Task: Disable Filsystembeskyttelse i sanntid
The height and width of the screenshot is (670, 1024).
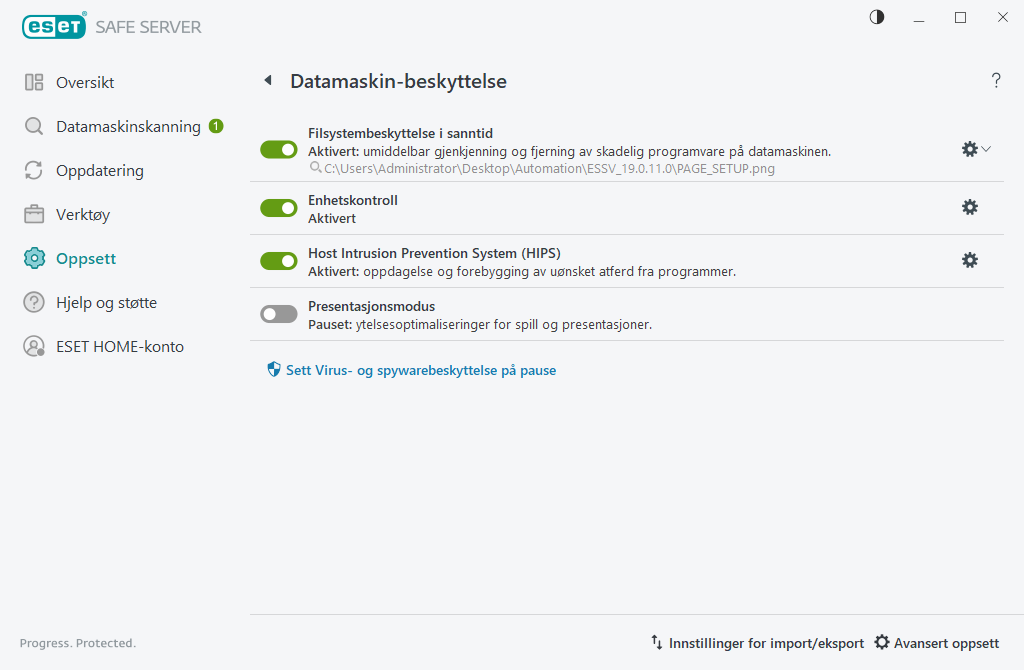Action: click(278, 149)
